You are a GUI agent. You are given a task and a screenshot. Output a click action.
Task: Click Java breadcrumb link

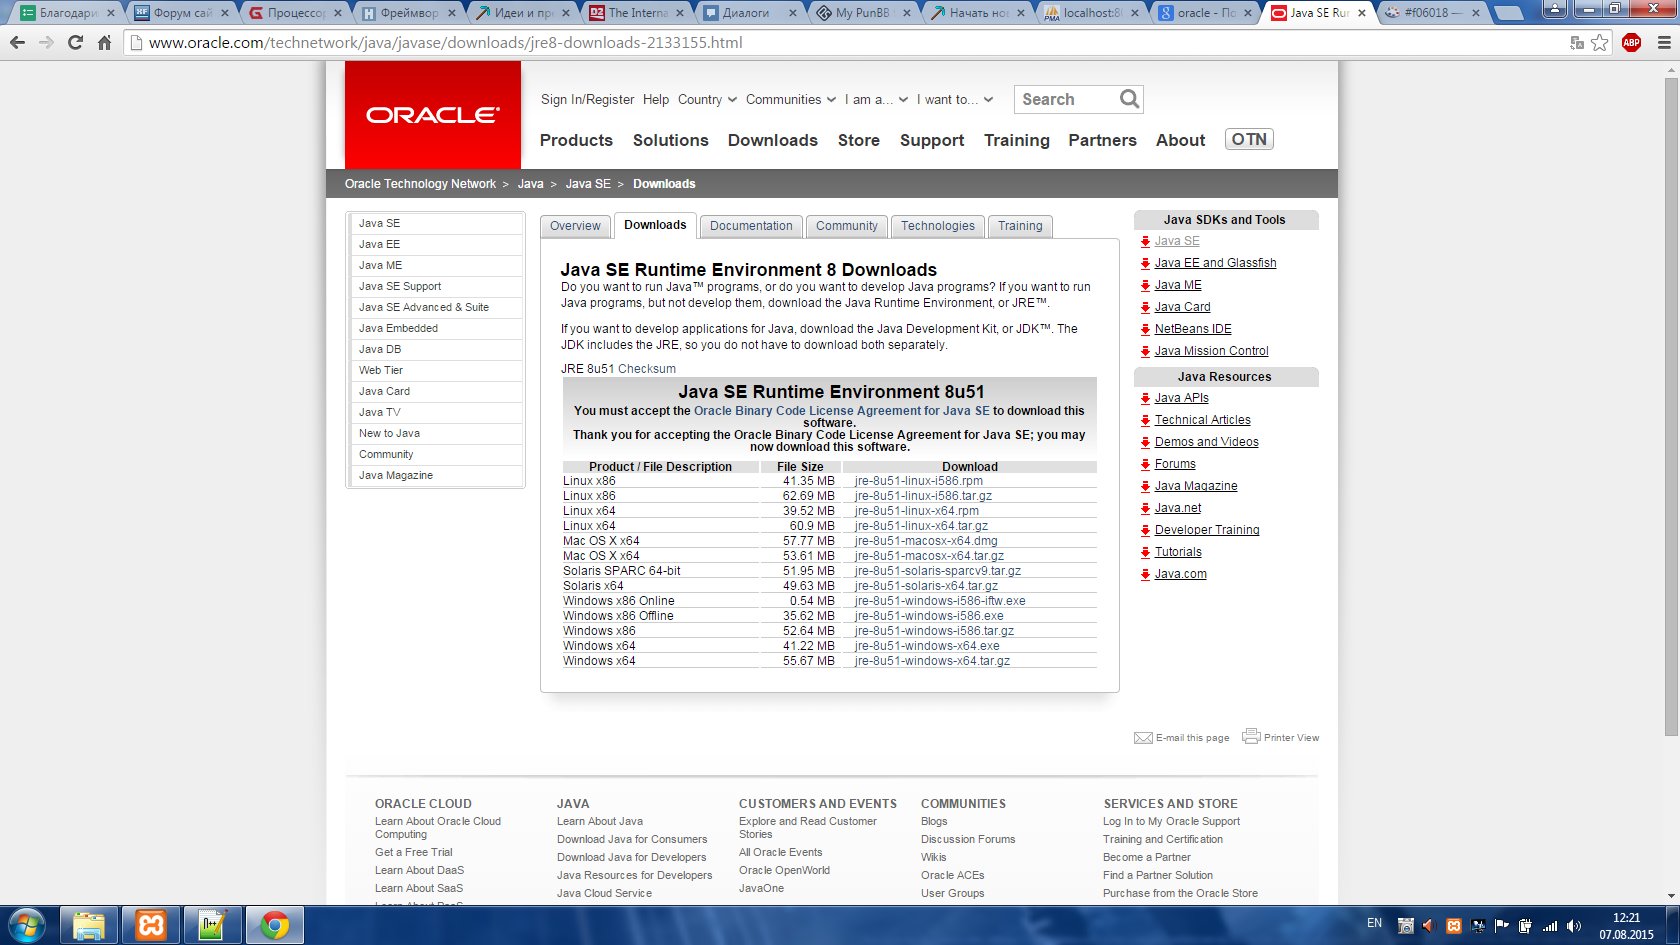[530, 184]
